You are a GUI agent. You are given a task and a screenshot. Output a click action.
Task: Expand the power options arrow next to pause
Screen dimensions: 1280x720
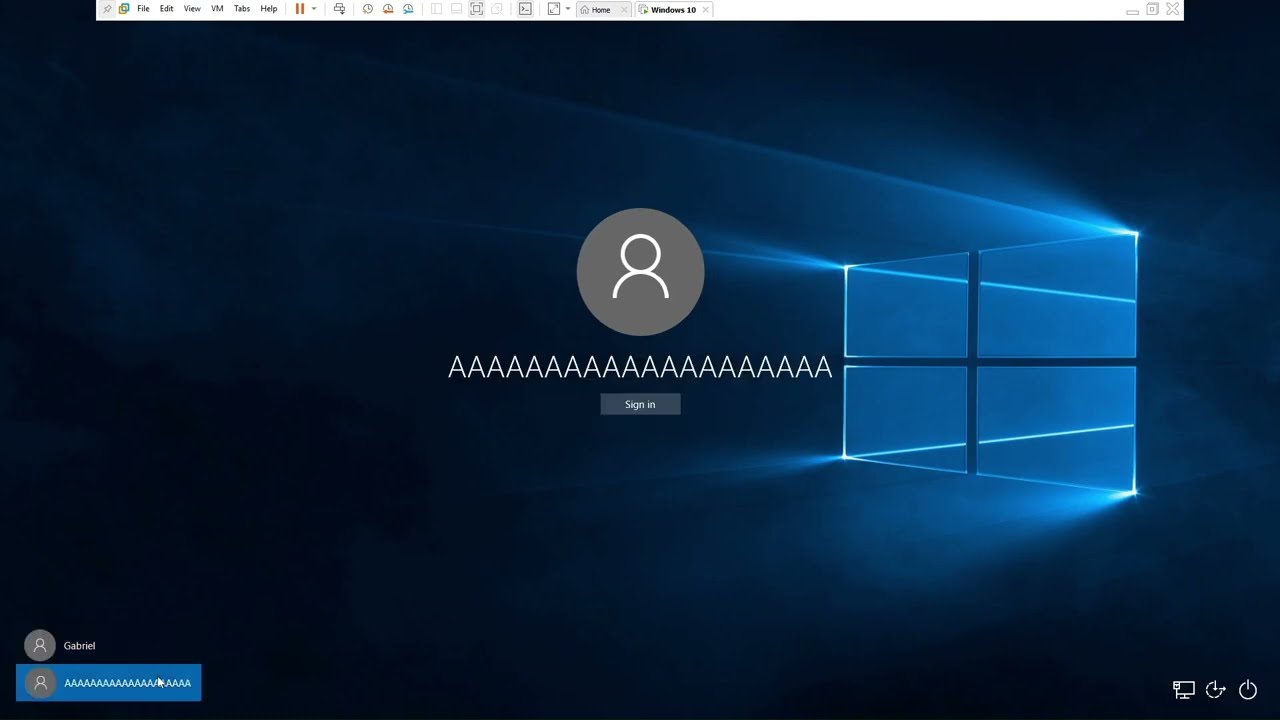314,9
